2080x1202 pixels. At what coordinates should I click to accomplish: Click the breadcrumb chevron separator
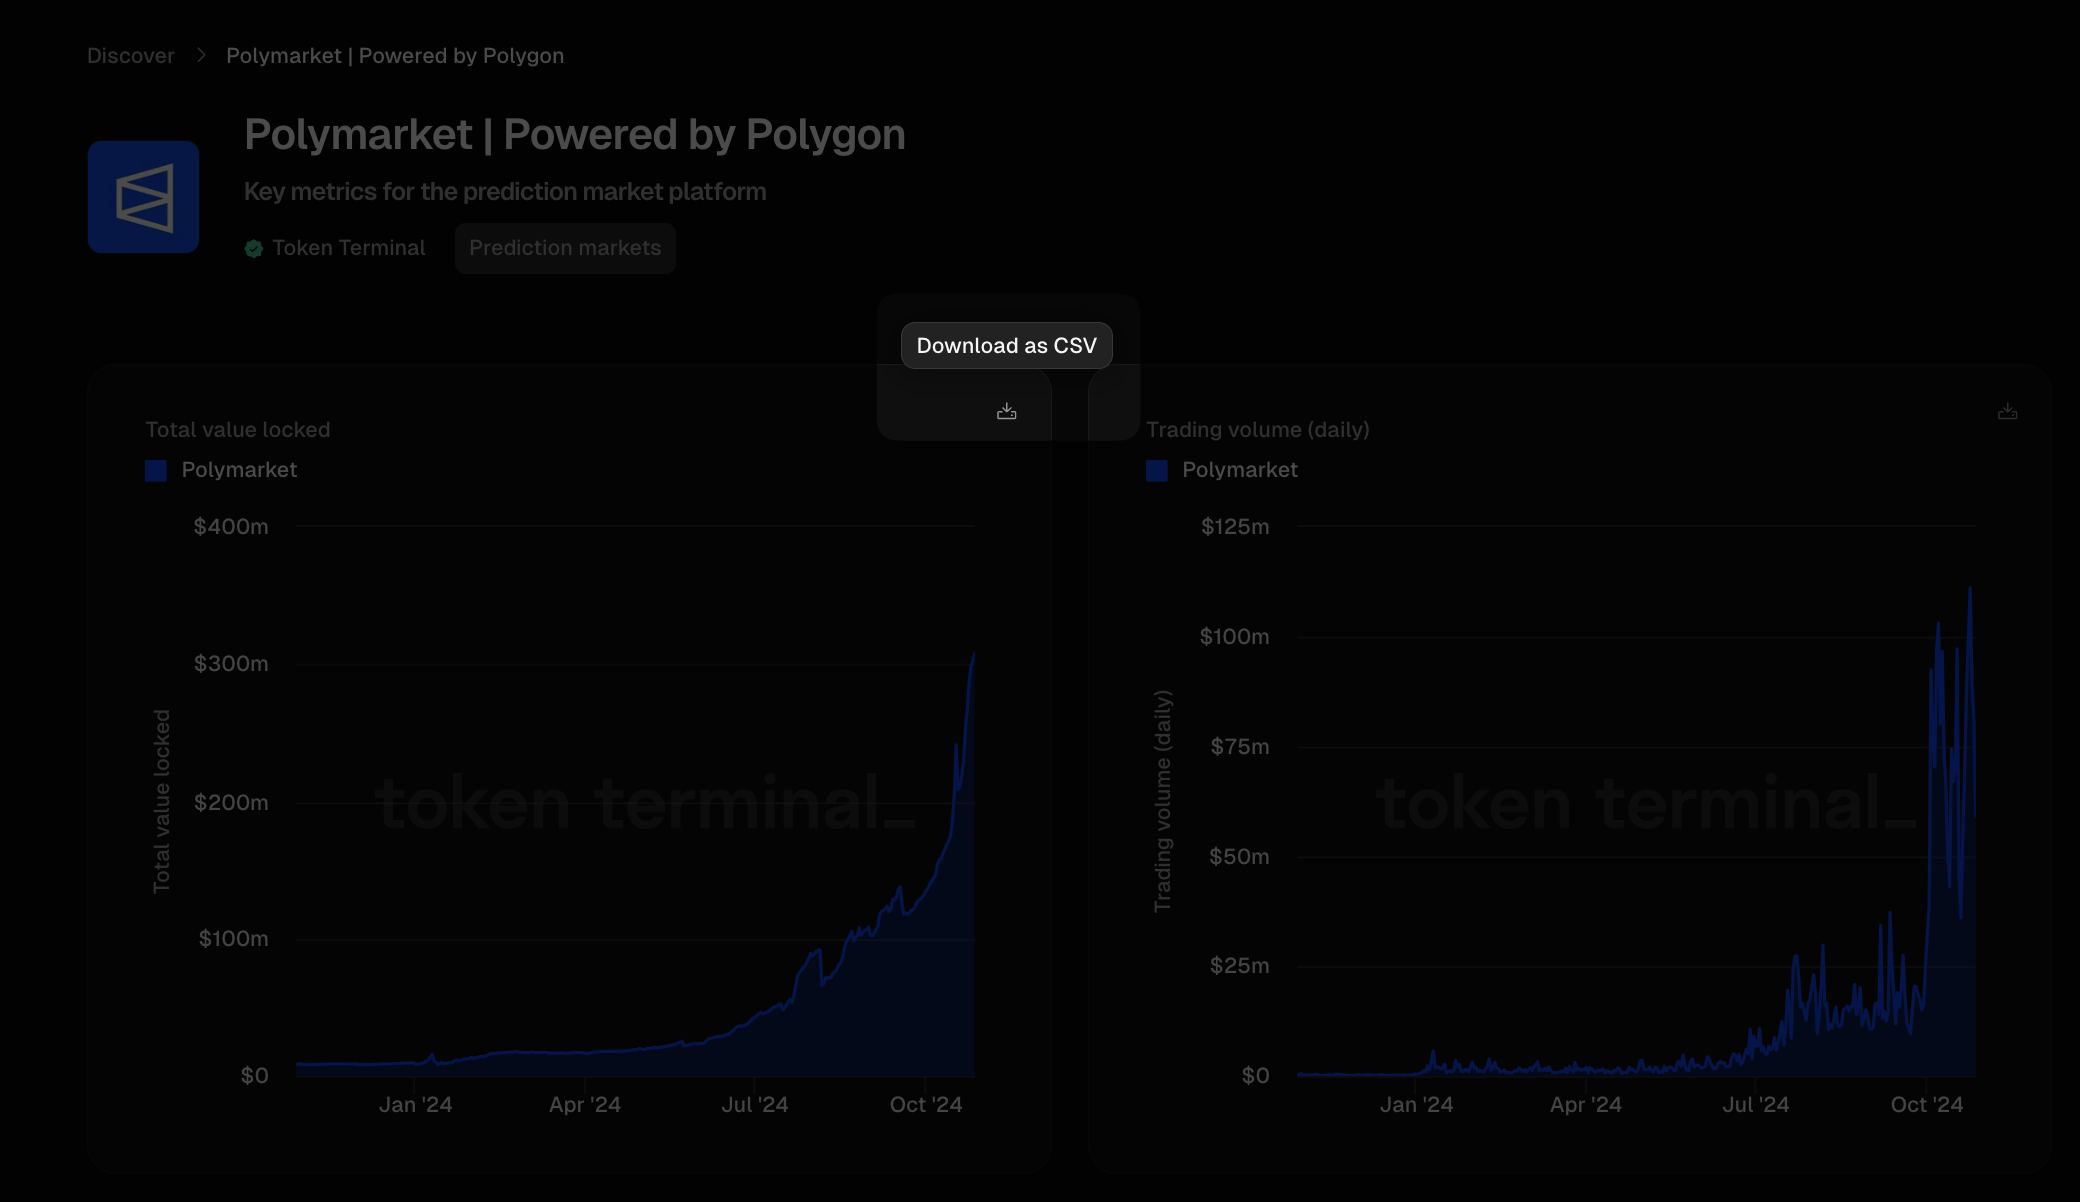tap(201, 55)
